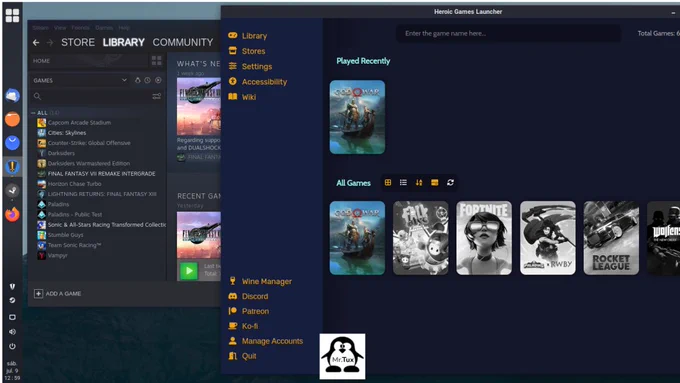Open Stores in Heroic sidebar
The width and height of the screenshot is (680, 383).
(247, 51)
